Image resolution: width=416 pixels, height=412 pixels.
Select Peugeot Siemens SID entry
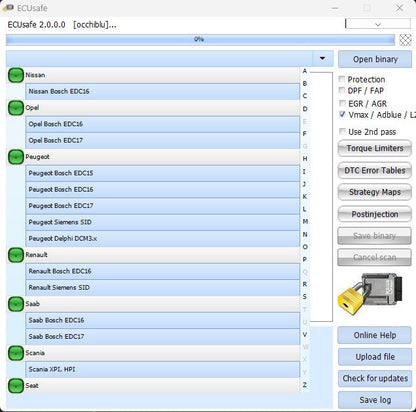click(x=162, y=222)
